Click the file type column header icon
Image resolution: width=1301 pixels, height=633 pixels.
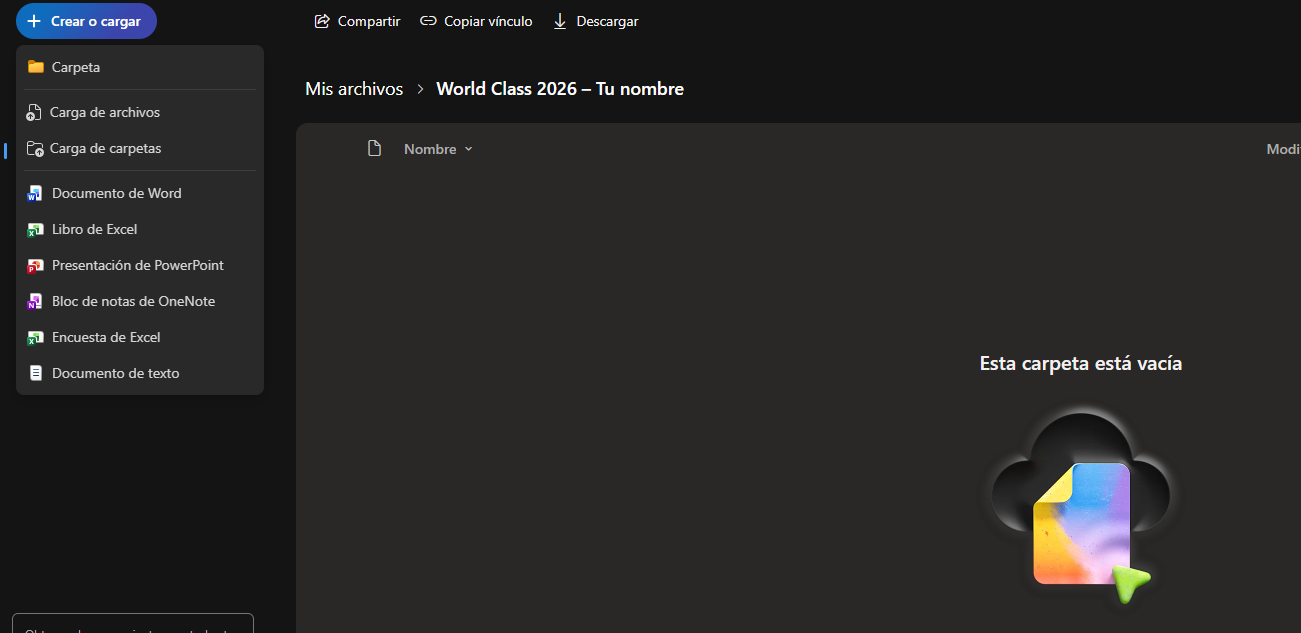point(374,147)
